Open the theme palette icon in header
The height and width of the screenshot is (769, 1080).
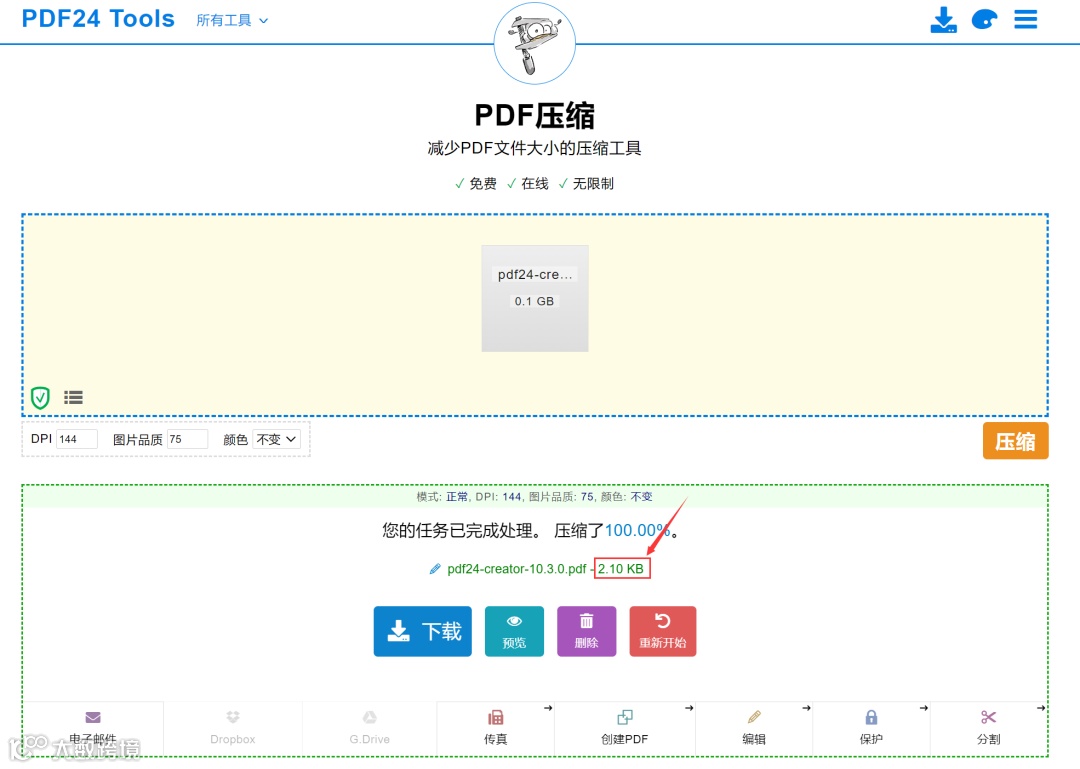[x=984, y=19]
